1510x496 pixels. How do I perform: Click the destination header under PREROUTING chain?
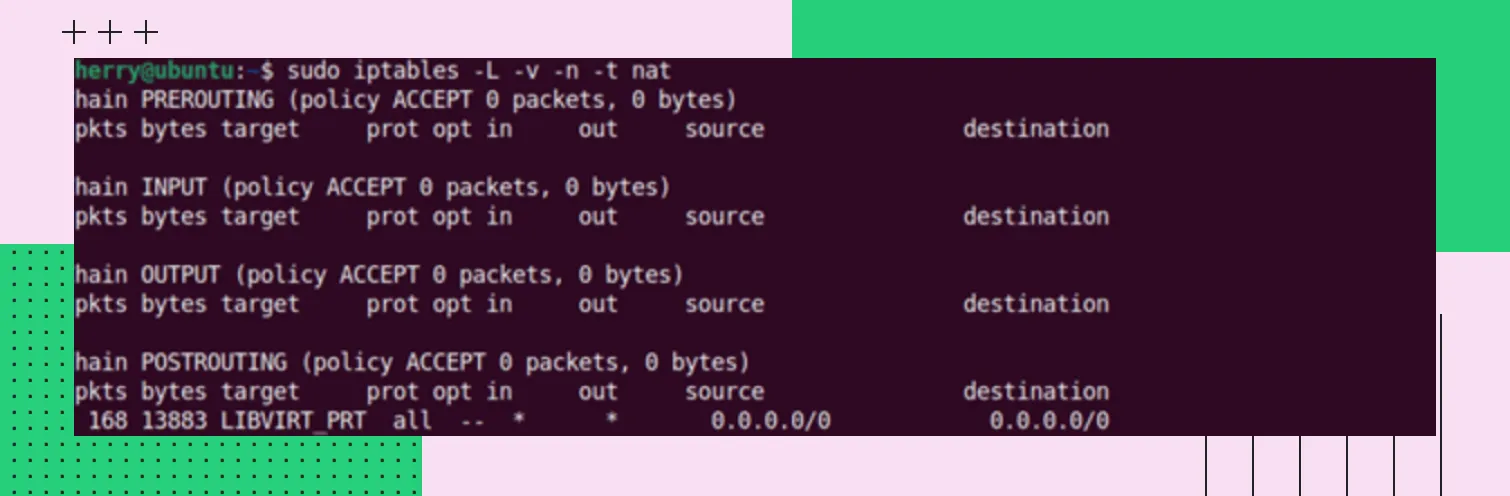[x=1036, y=129]
